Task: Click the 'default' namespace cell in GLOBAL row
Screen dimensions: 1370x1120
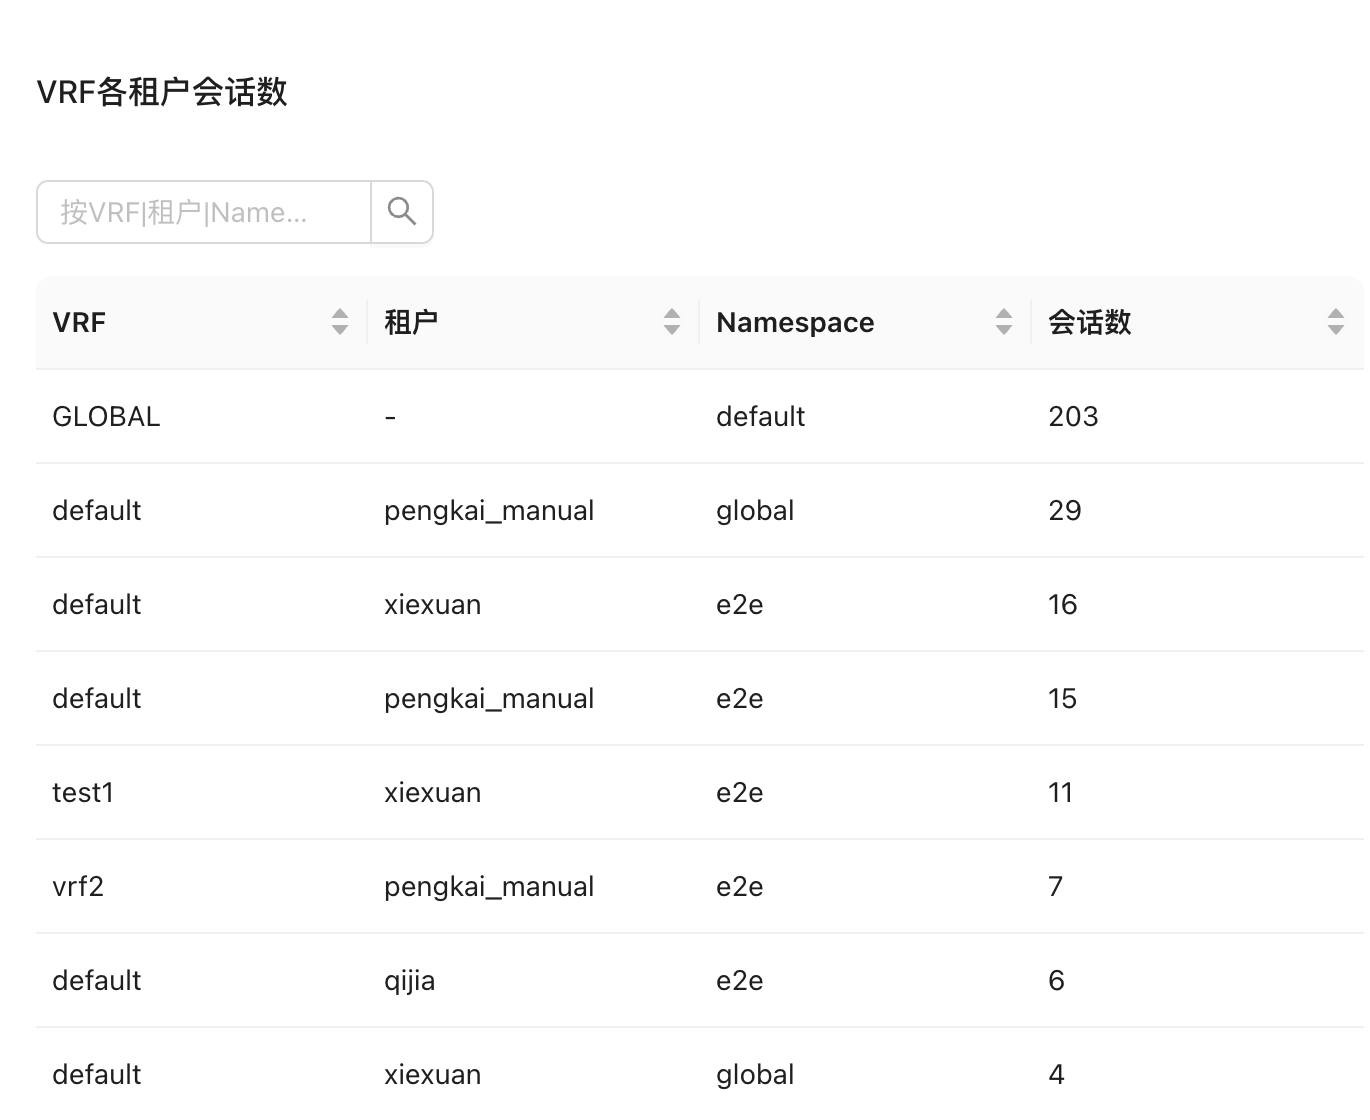Action: (760, 417)
